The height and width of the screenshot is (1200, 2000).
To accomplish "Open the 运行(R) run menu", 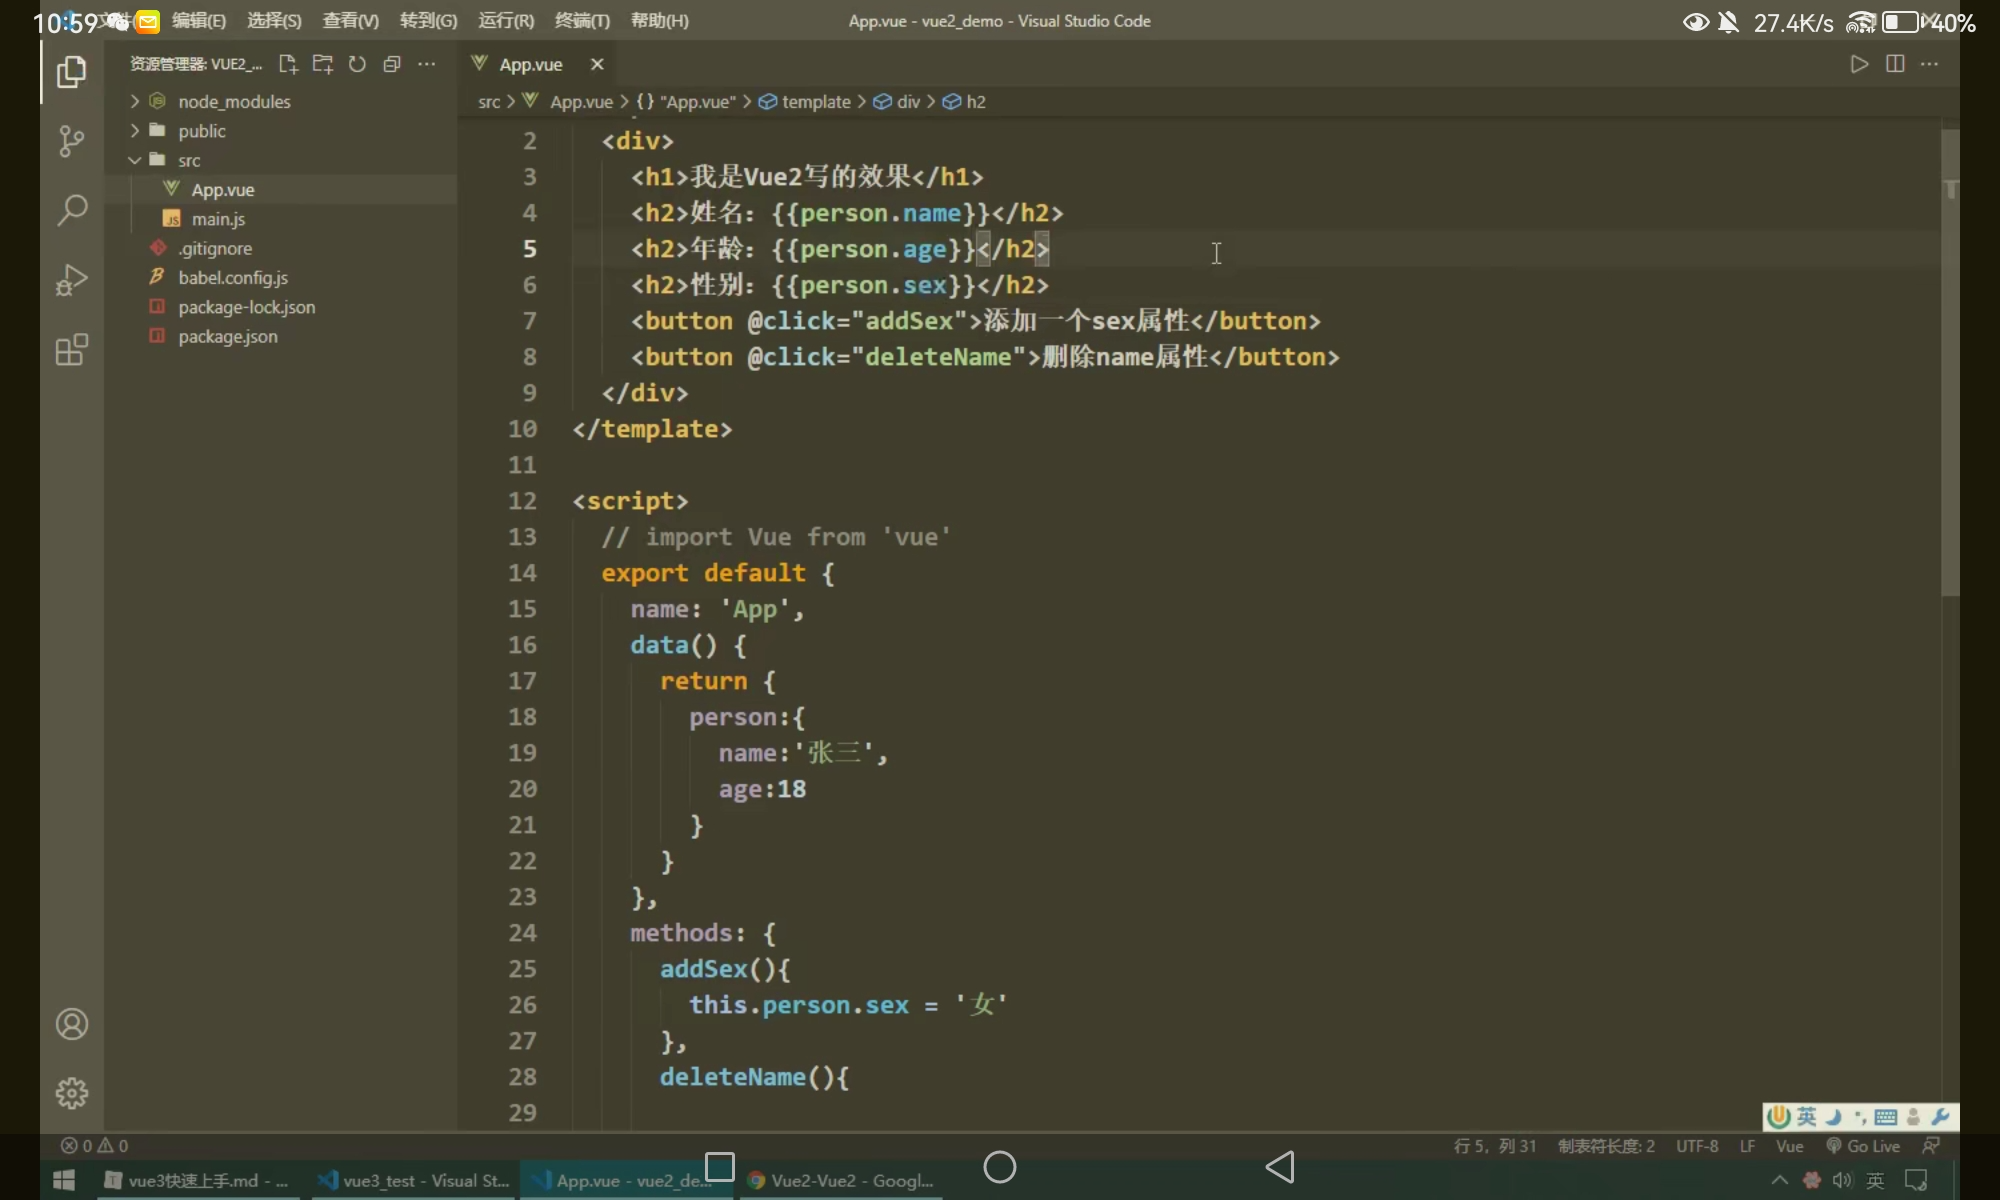I will pos(506,21).
